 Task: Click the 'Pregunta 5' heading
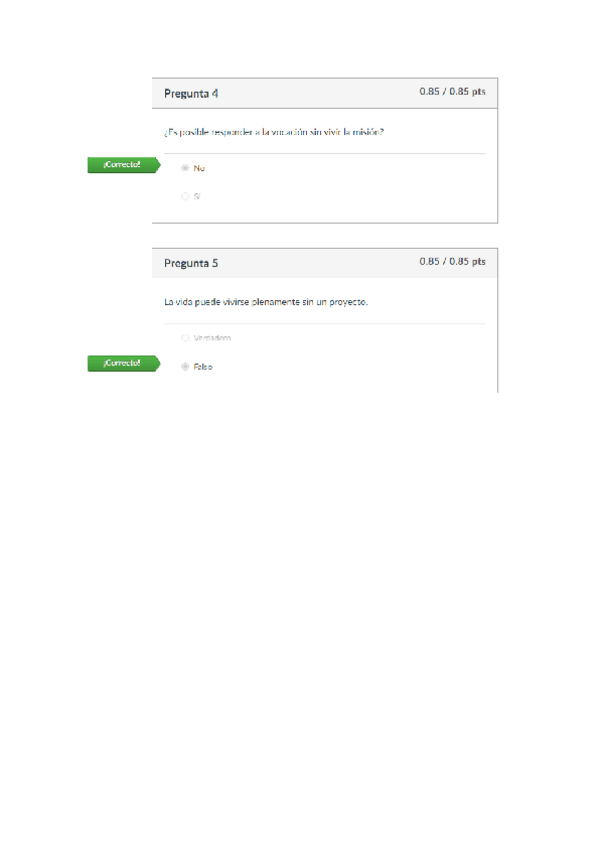[191, 263]
